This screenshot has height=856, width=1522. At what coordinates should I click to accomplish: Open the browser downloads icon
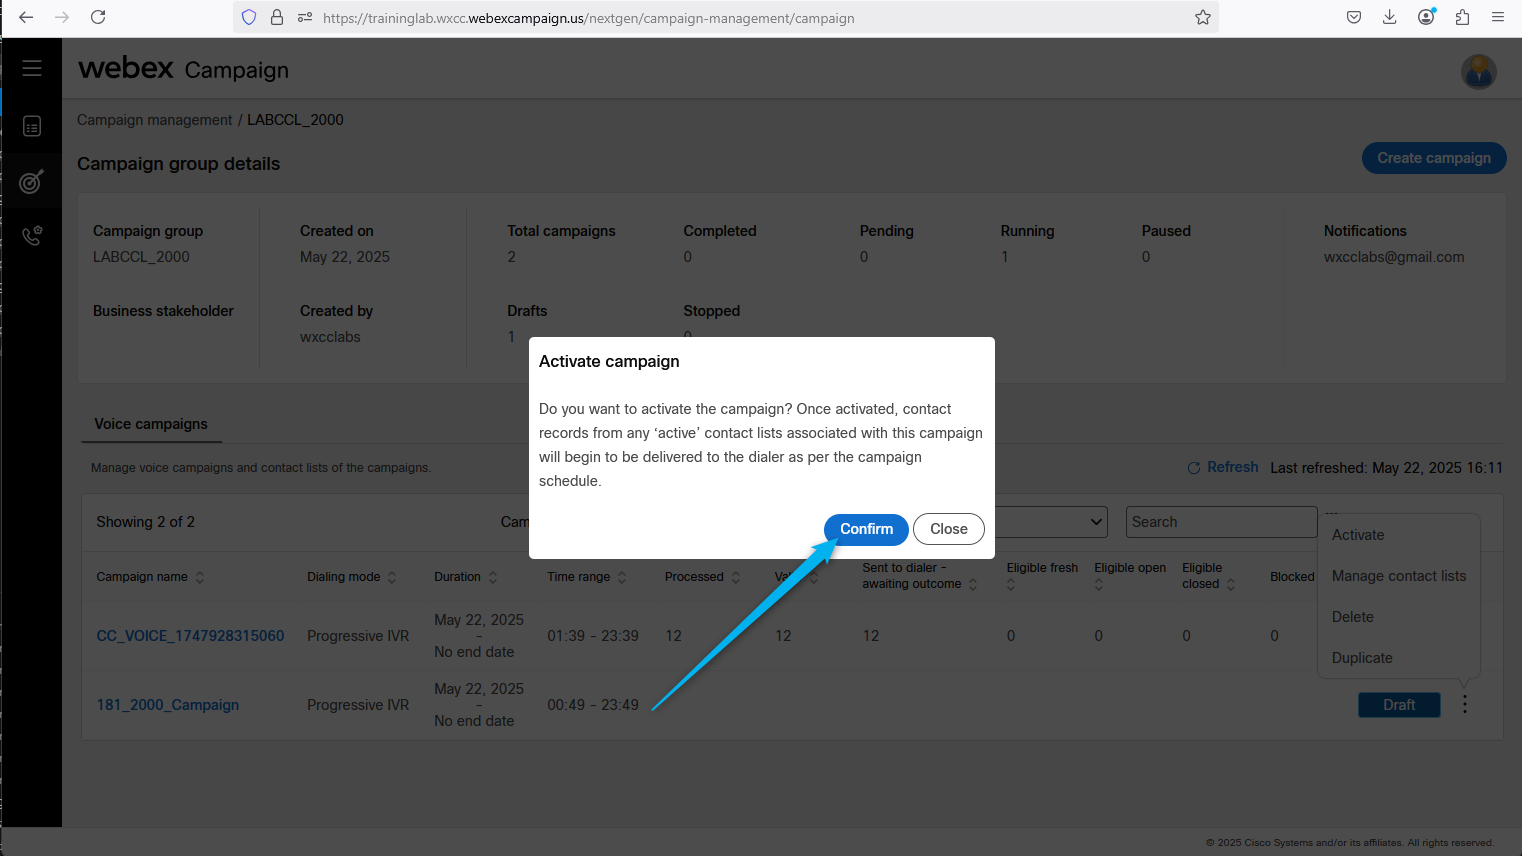(1389, 17)
